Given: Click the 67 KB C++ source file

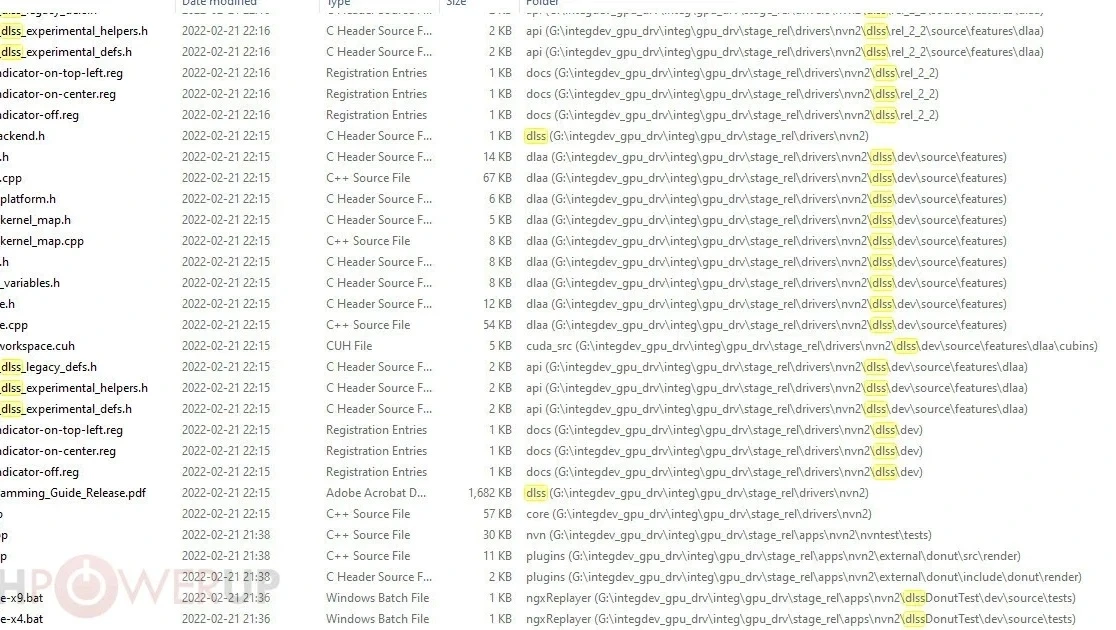Looking at the screenshot, I should (11, 178).
